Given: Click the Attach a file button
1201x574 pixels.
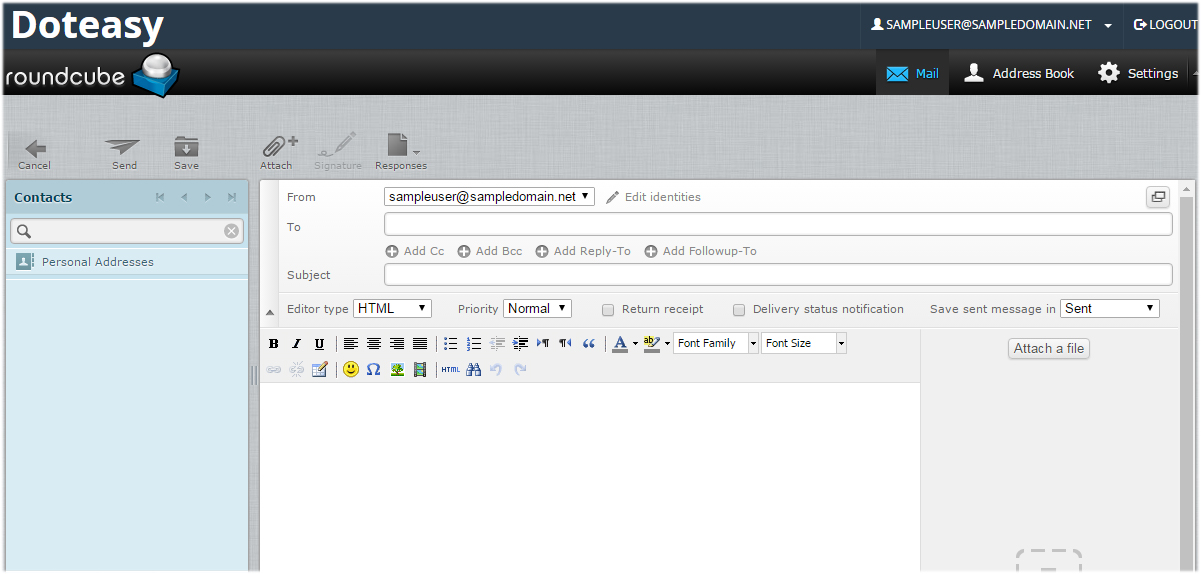Looking at the screenshot, I should coord(1049,348).
